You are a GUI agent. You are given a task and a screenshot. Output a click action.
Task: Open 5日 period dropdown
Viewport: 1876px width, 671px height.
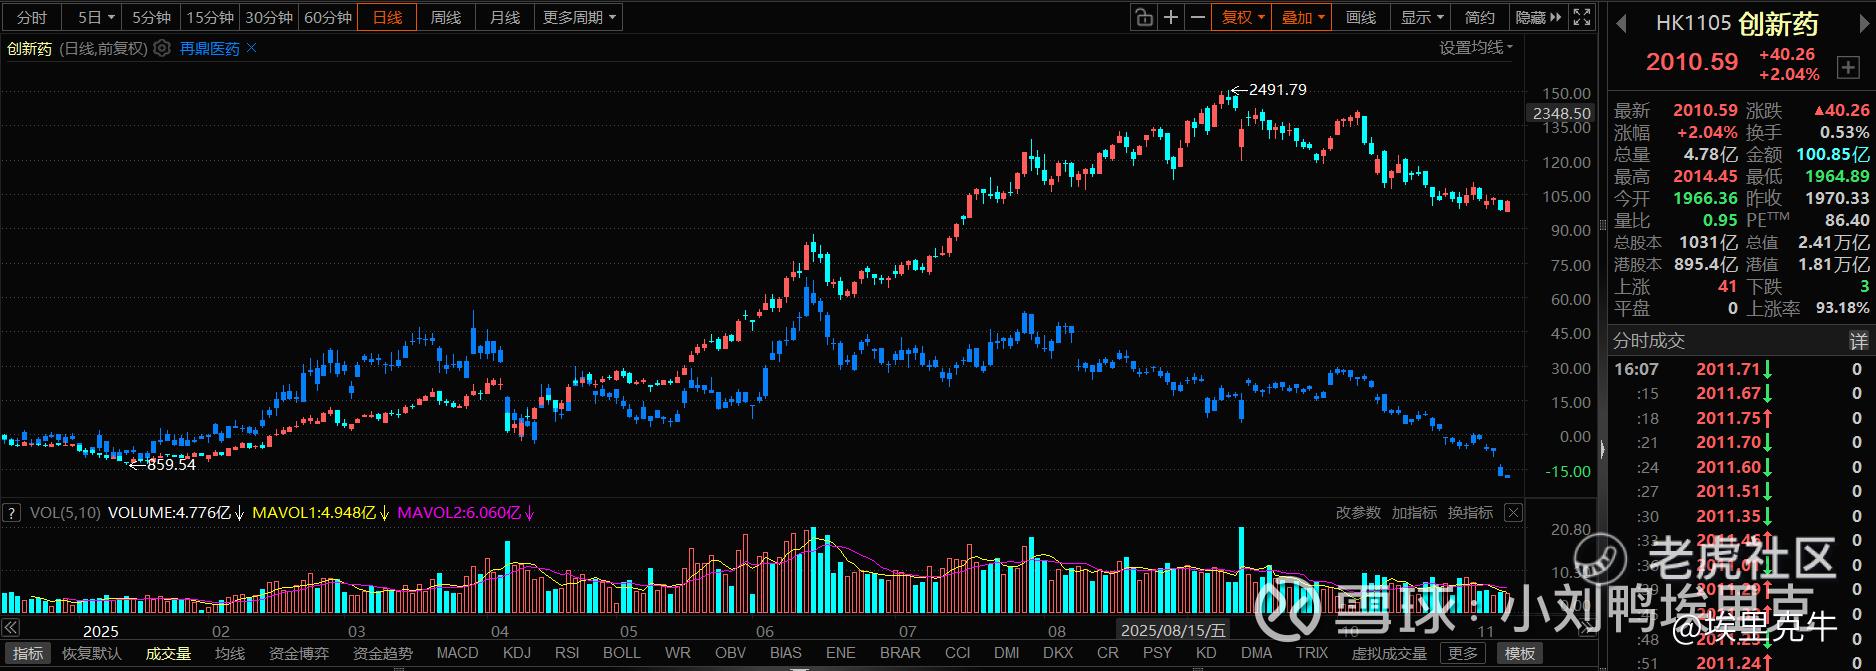click(x=95, y=17)
